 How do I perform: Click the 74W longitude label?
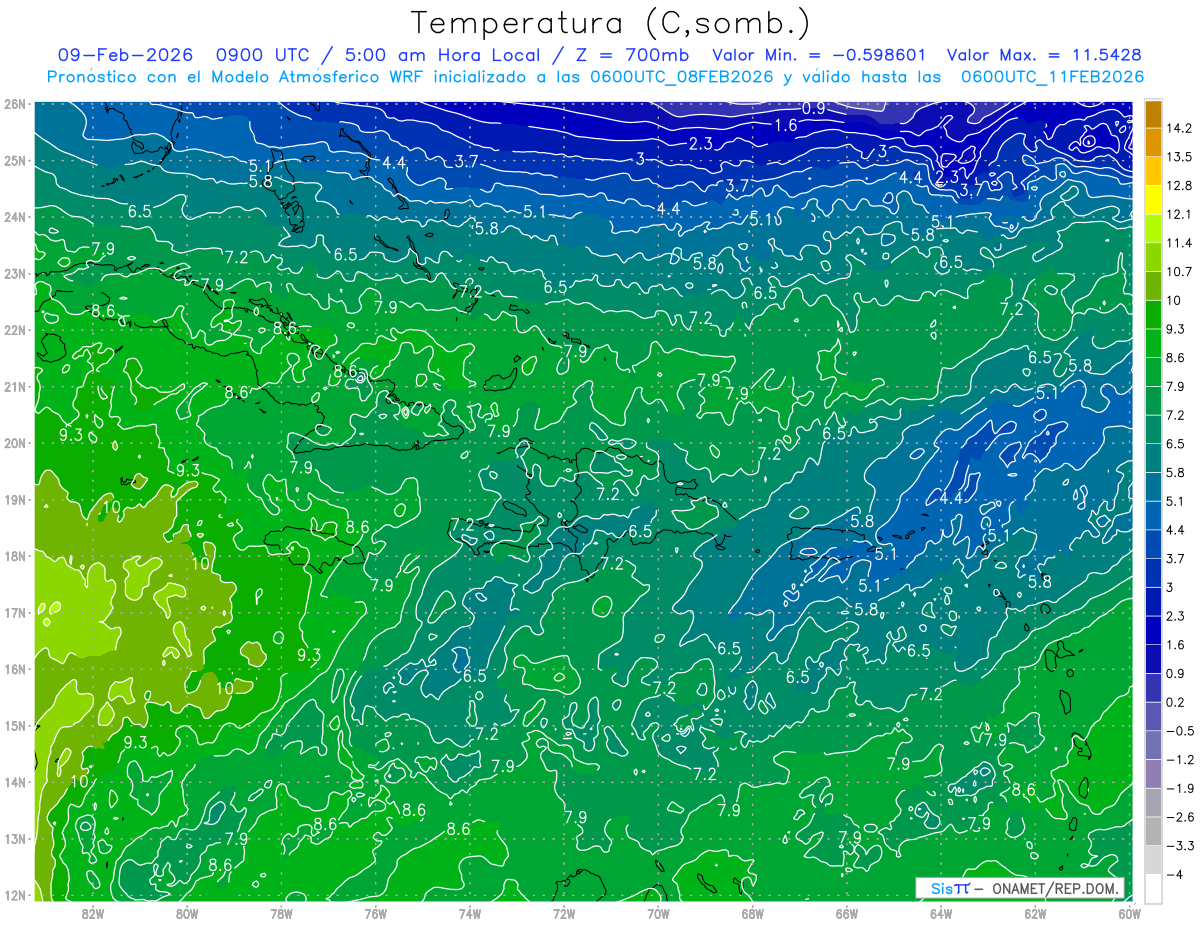coord(470,913)
